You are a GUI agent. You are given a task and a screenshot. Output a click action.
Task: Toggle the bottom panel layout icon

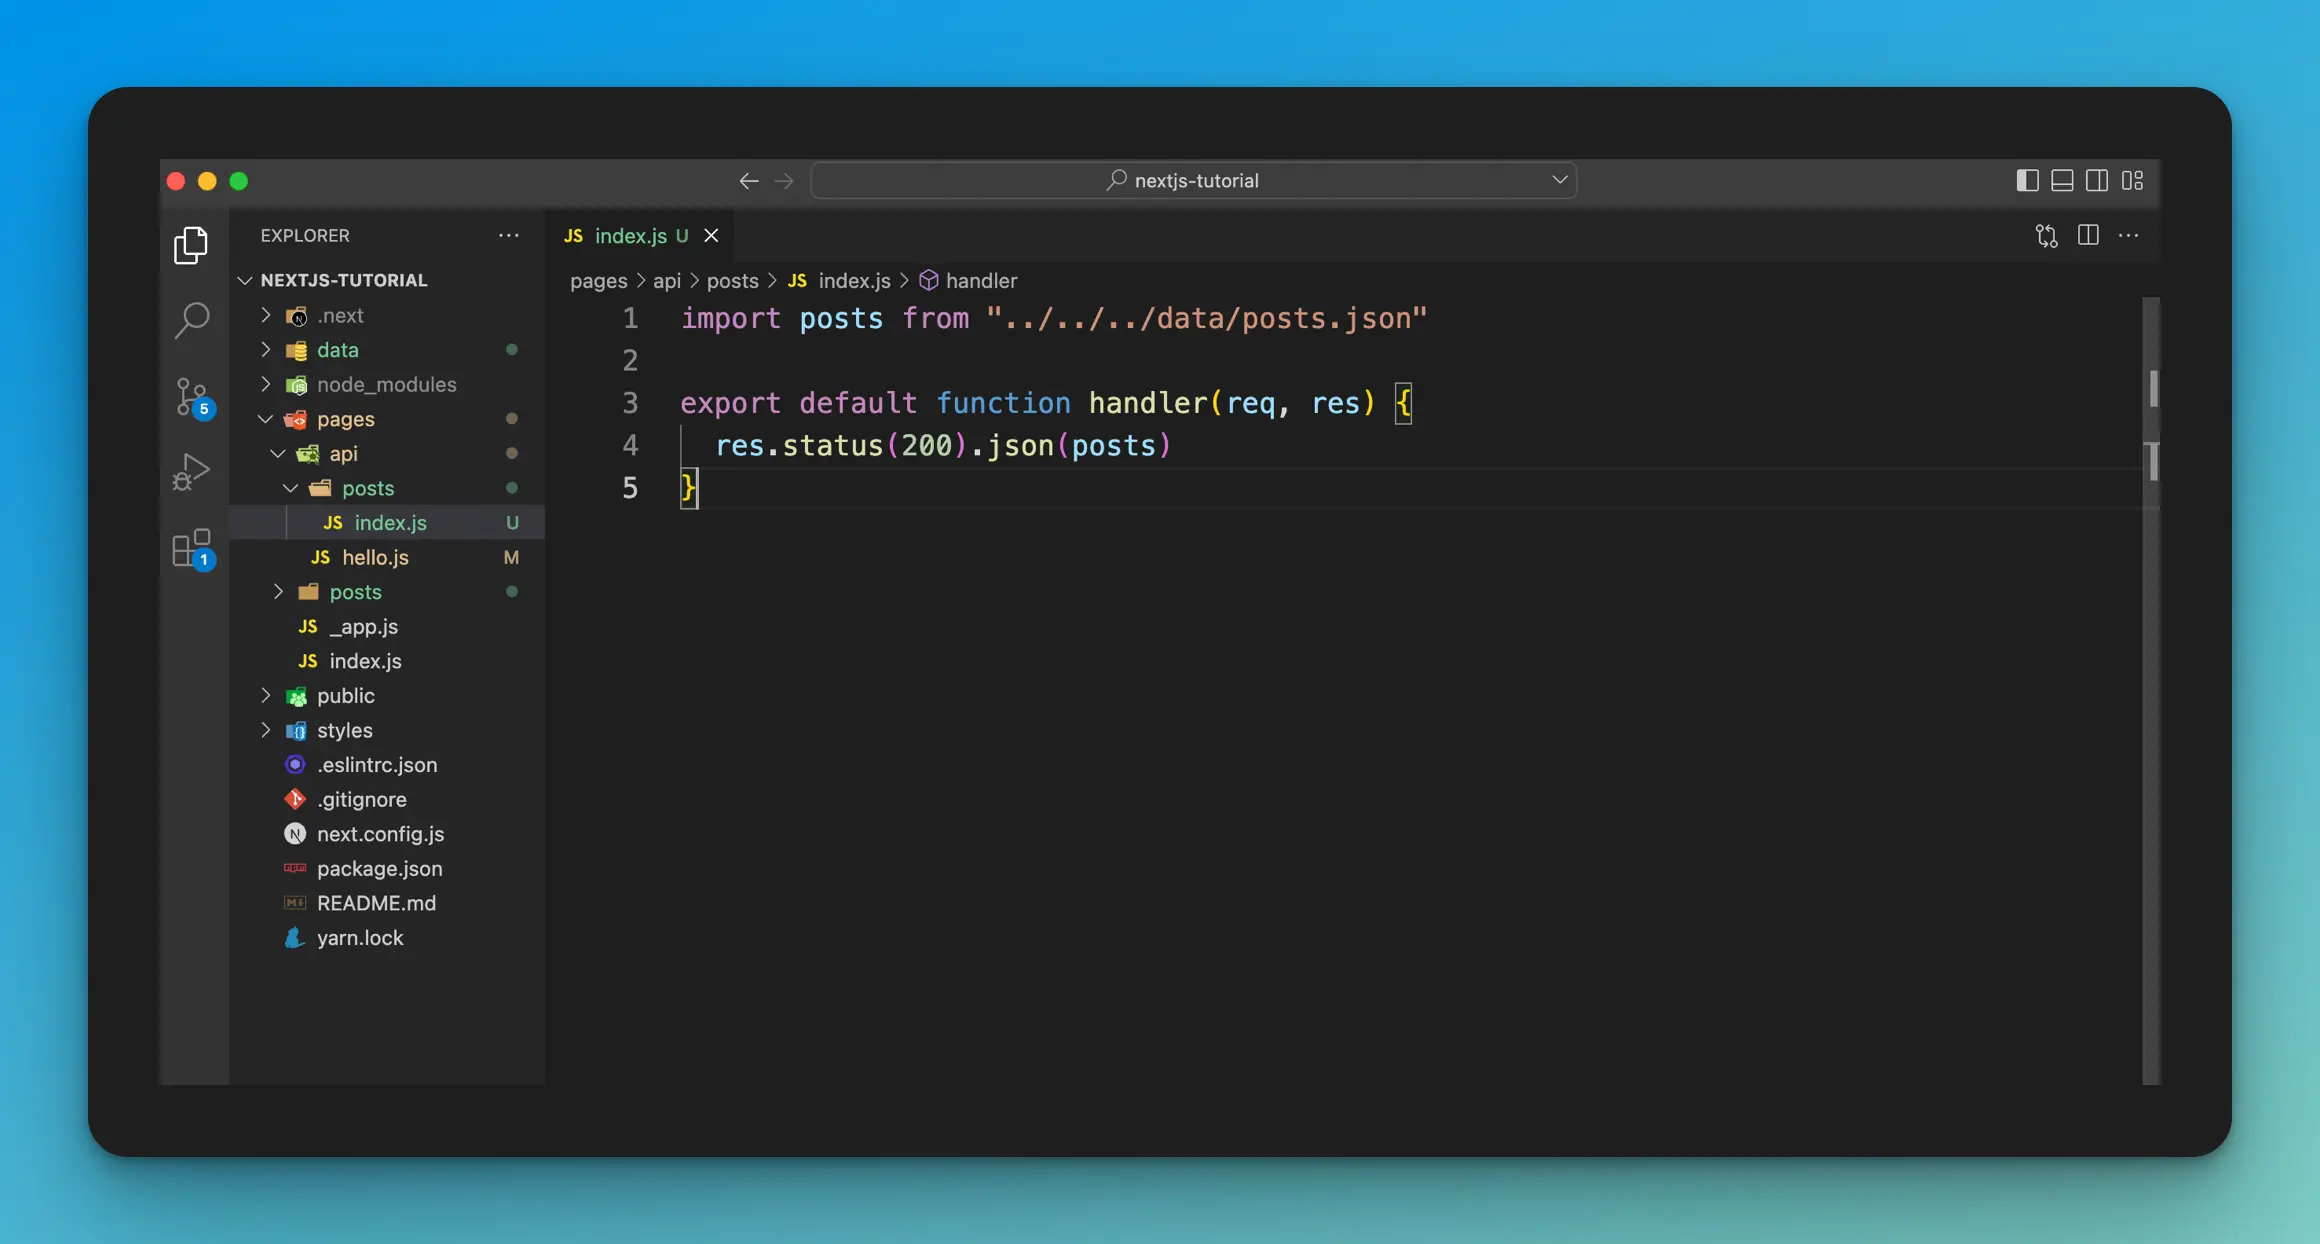pos(2062,180)
